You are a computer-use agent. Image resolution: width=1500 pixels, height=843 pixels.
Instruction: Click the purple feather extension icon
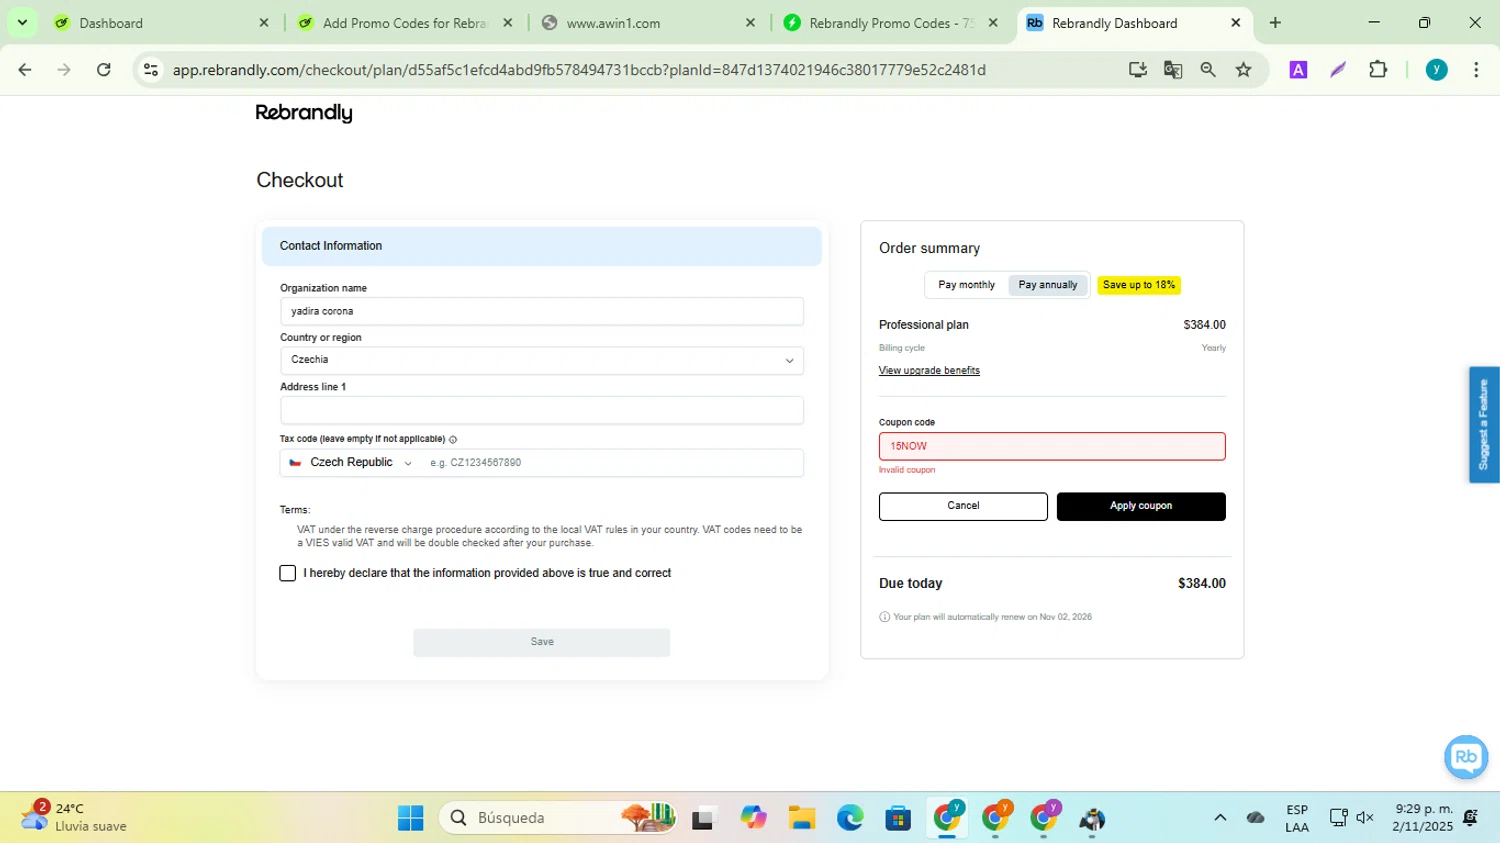click(1338, 69)
